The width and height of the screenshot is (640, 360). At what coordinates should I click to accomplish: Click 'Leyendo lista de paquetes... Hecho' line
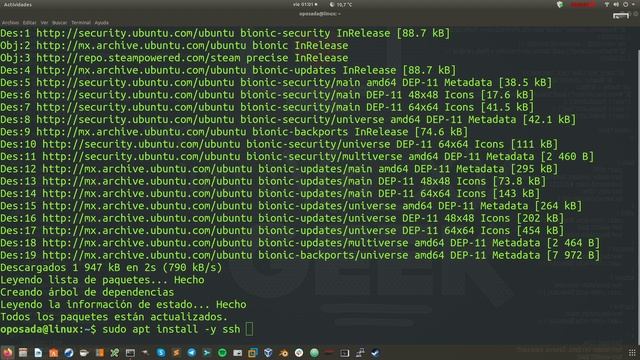click(x=102, y=280)
